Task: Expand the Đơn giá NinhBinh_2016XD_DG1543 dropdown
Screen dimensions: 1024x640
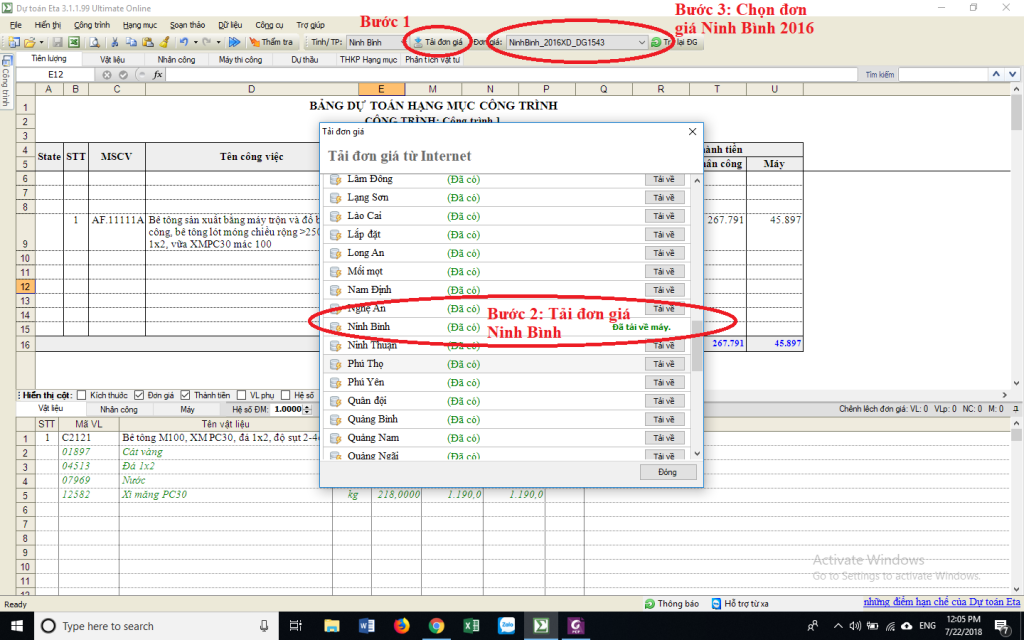Action: [x=640, y=43]
